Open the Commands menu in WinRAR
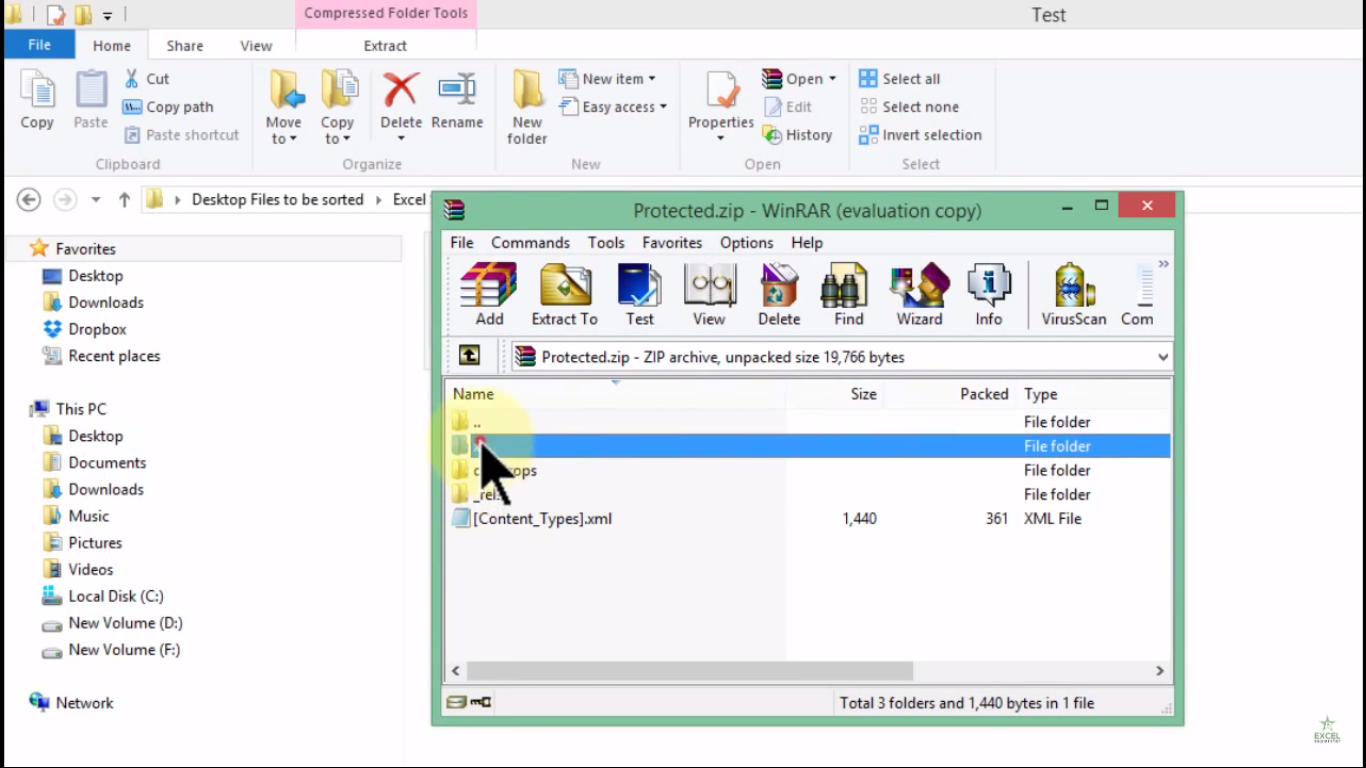The height and width of the screenshot is (768, 1366). pyautogui.click(x=530, y=243)
